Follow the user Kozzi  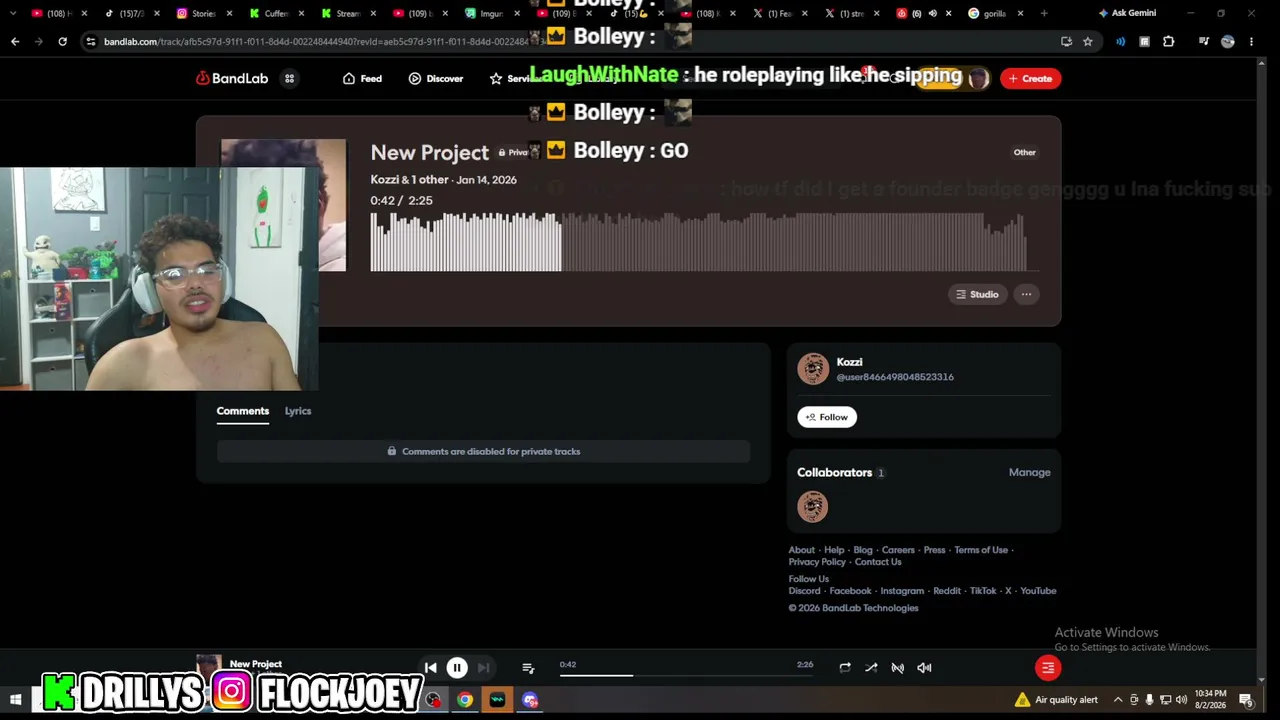[x=827, y=417]
